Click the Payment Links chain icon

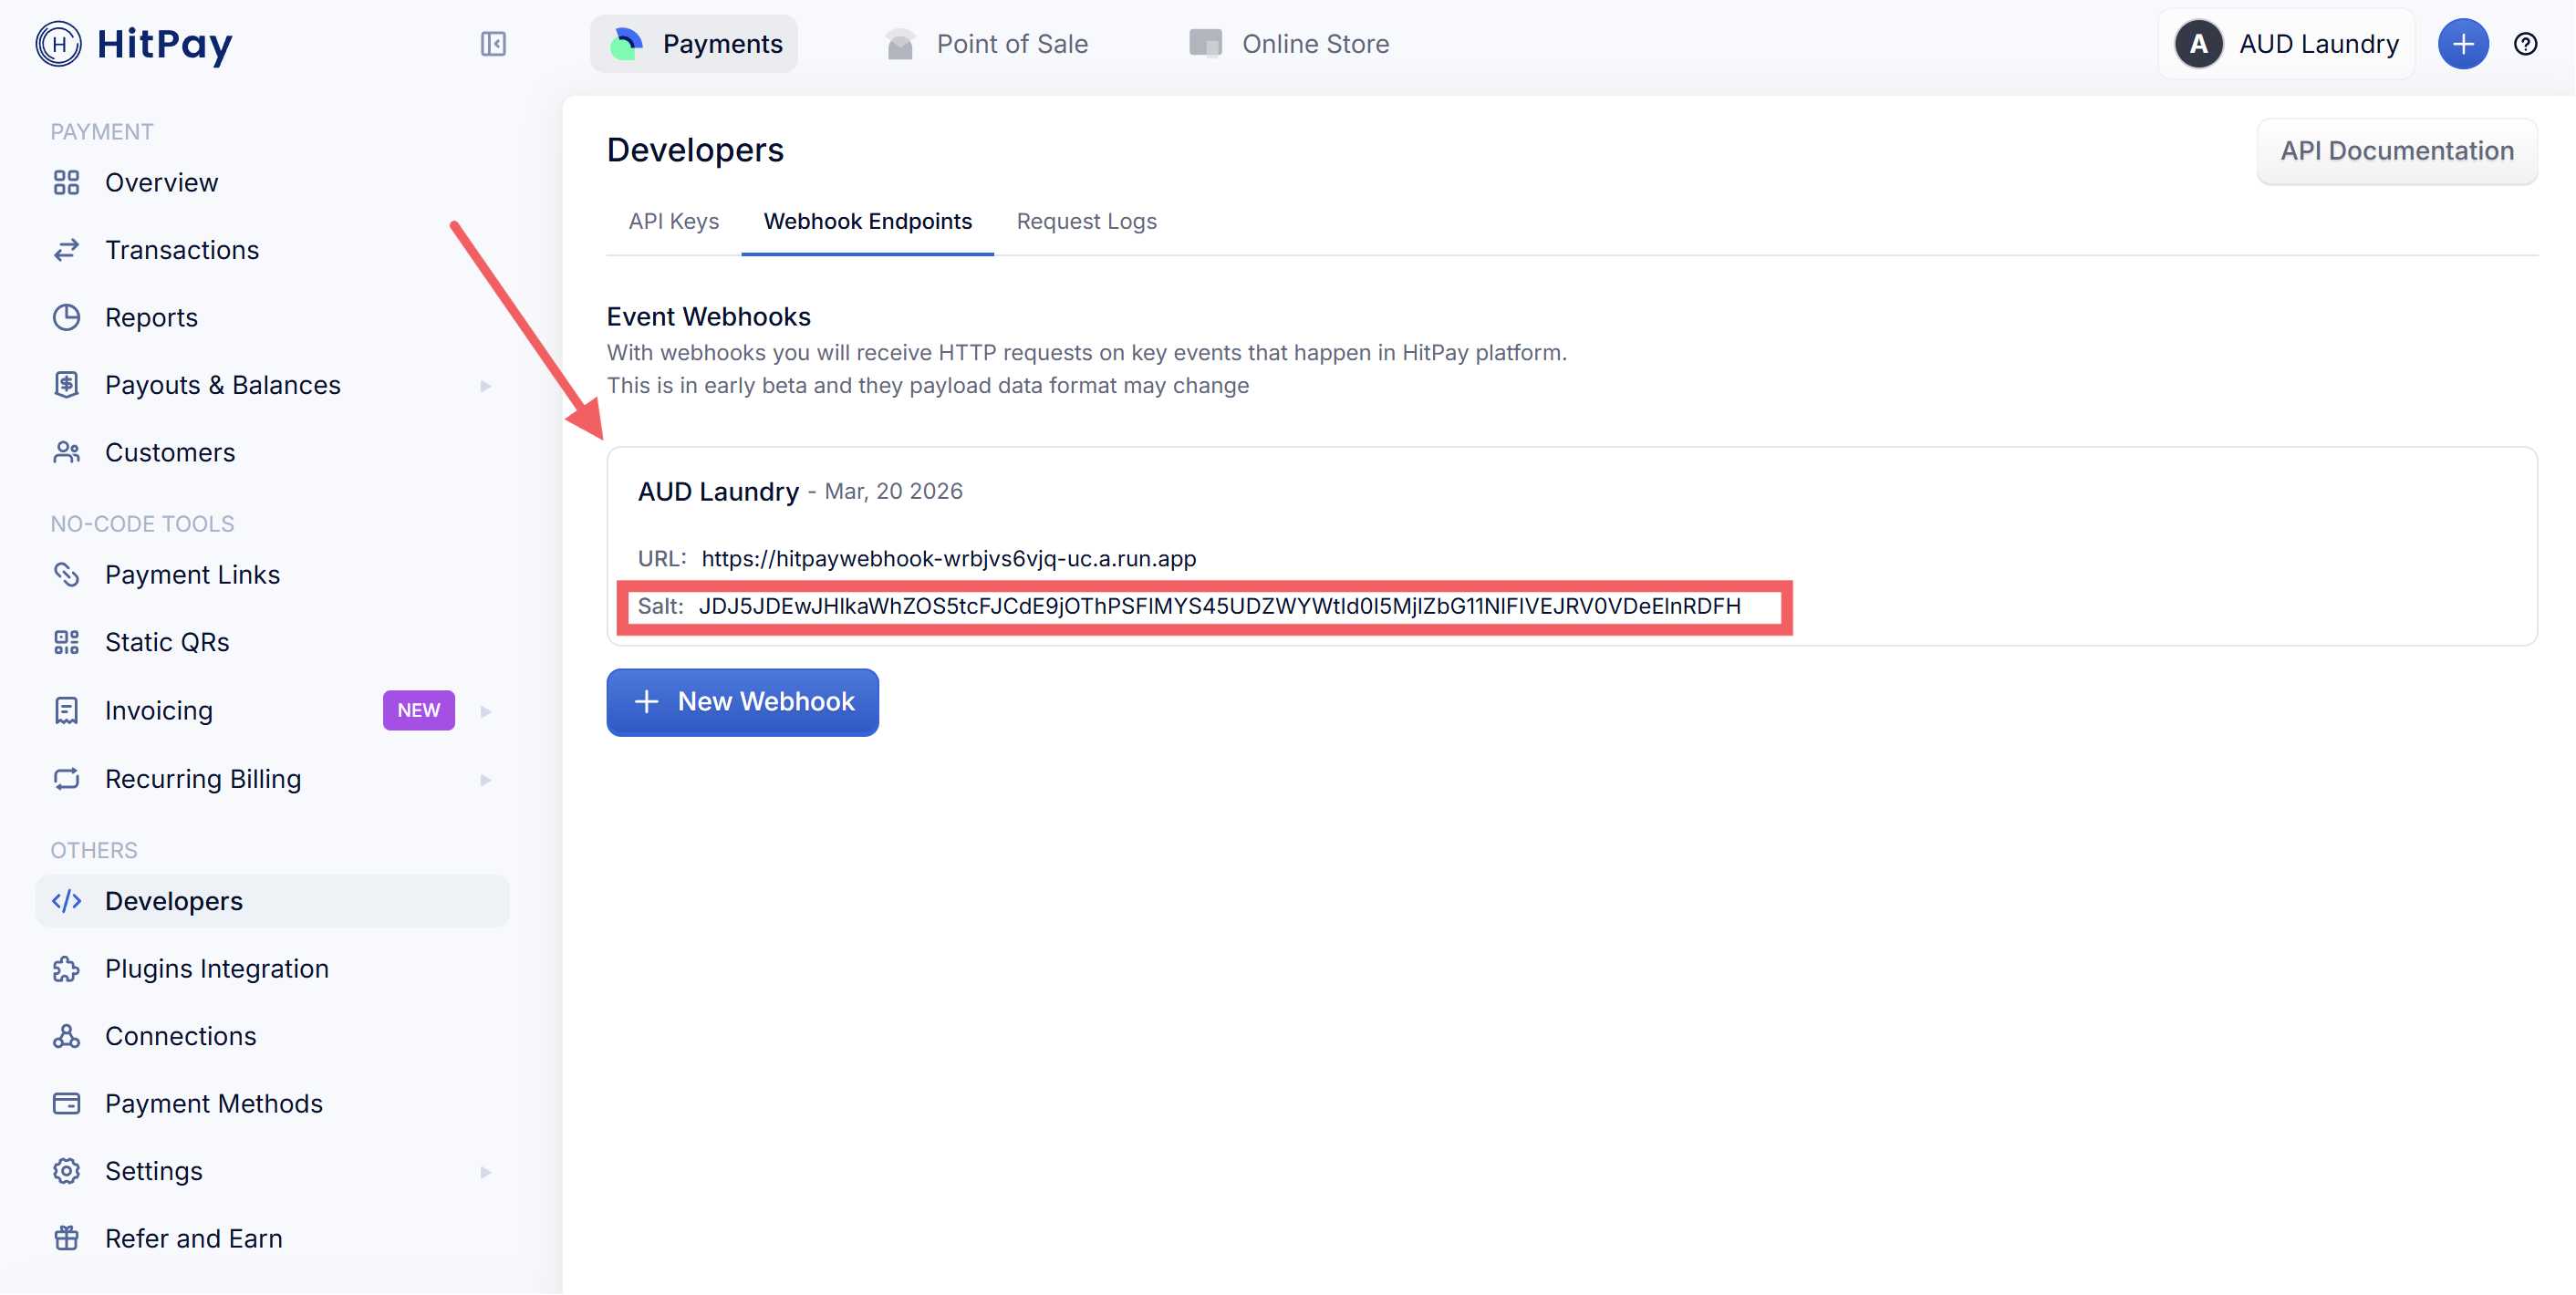(x=67, y=575)
